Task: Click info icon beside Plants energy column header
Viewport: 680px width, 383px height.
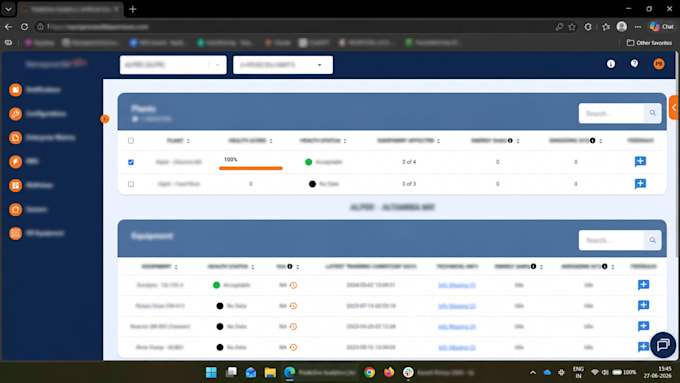Action: [x=510, y=141]
